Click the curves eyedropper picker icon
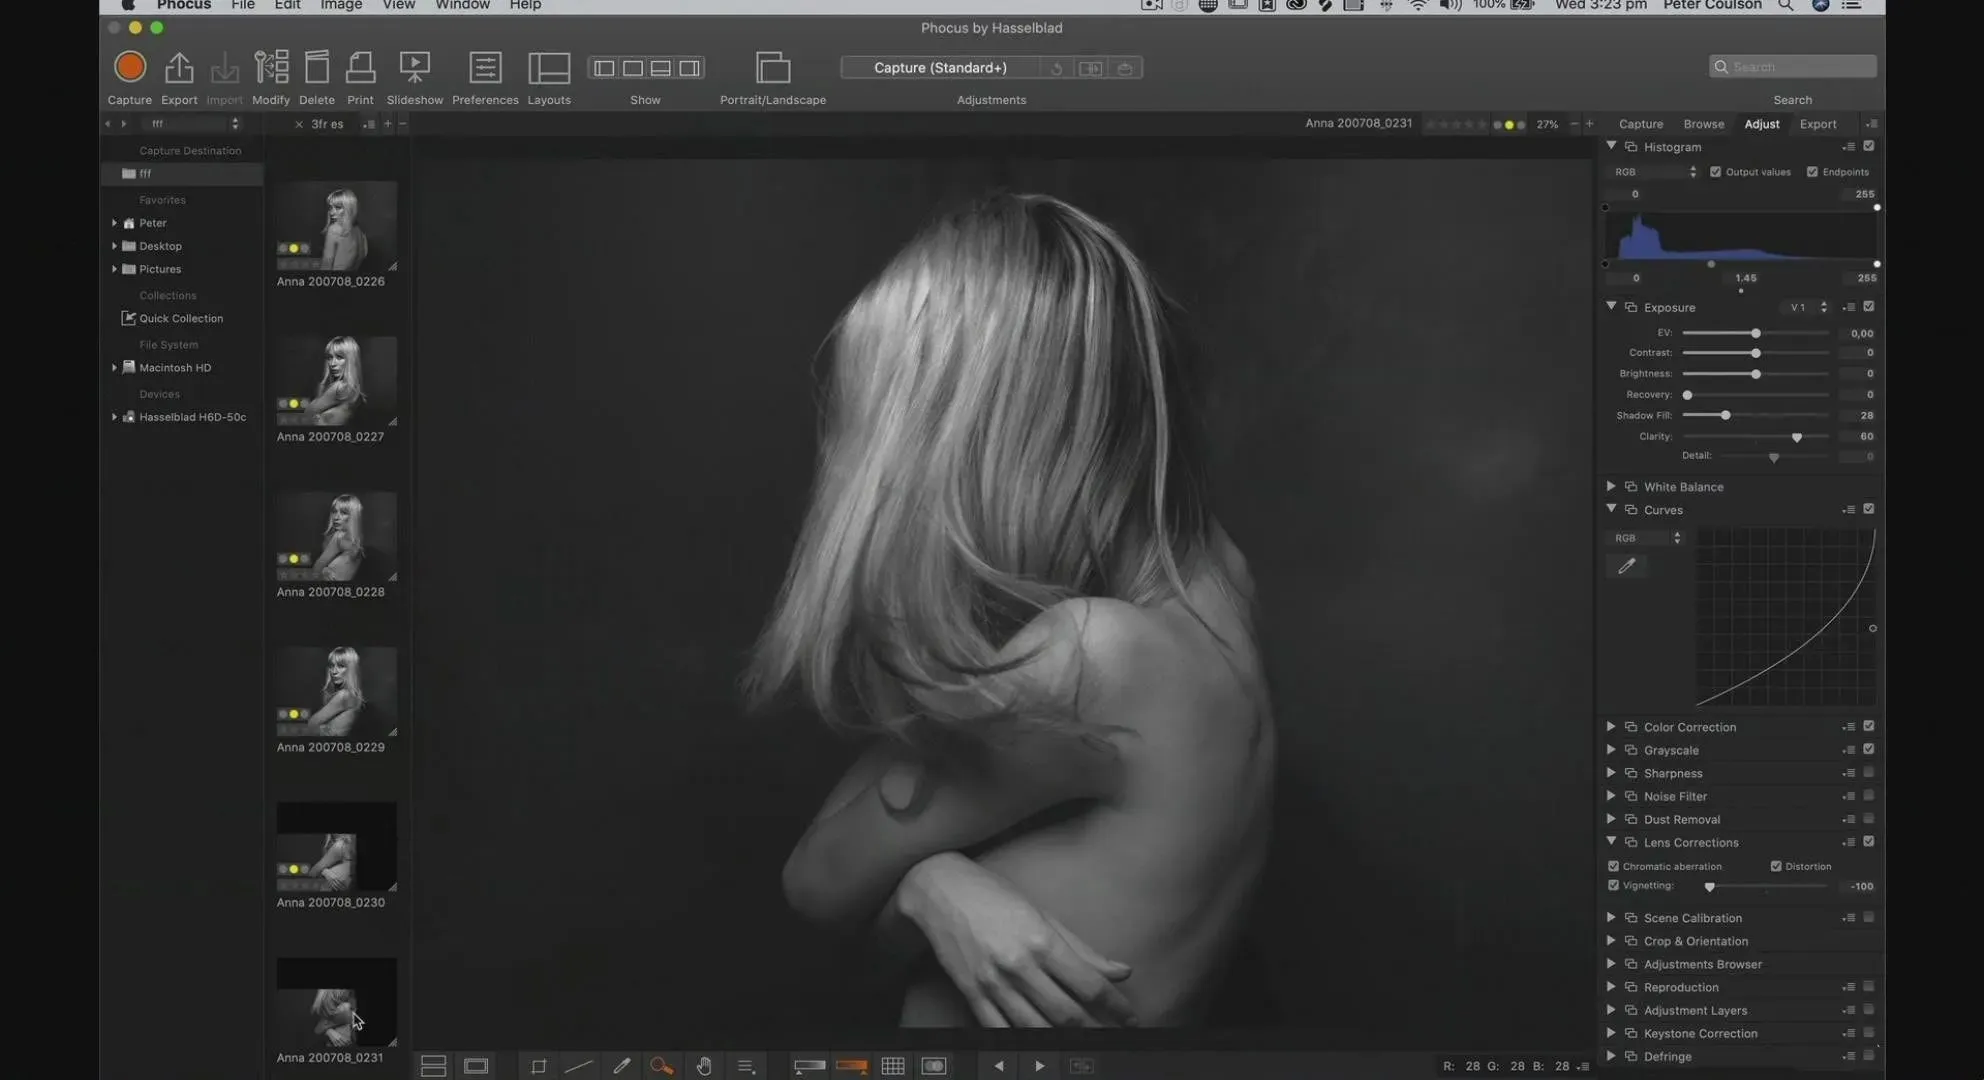The height and width of the screenshot is (1080, 1984). pyautogui.click(x=1627, y=566)
